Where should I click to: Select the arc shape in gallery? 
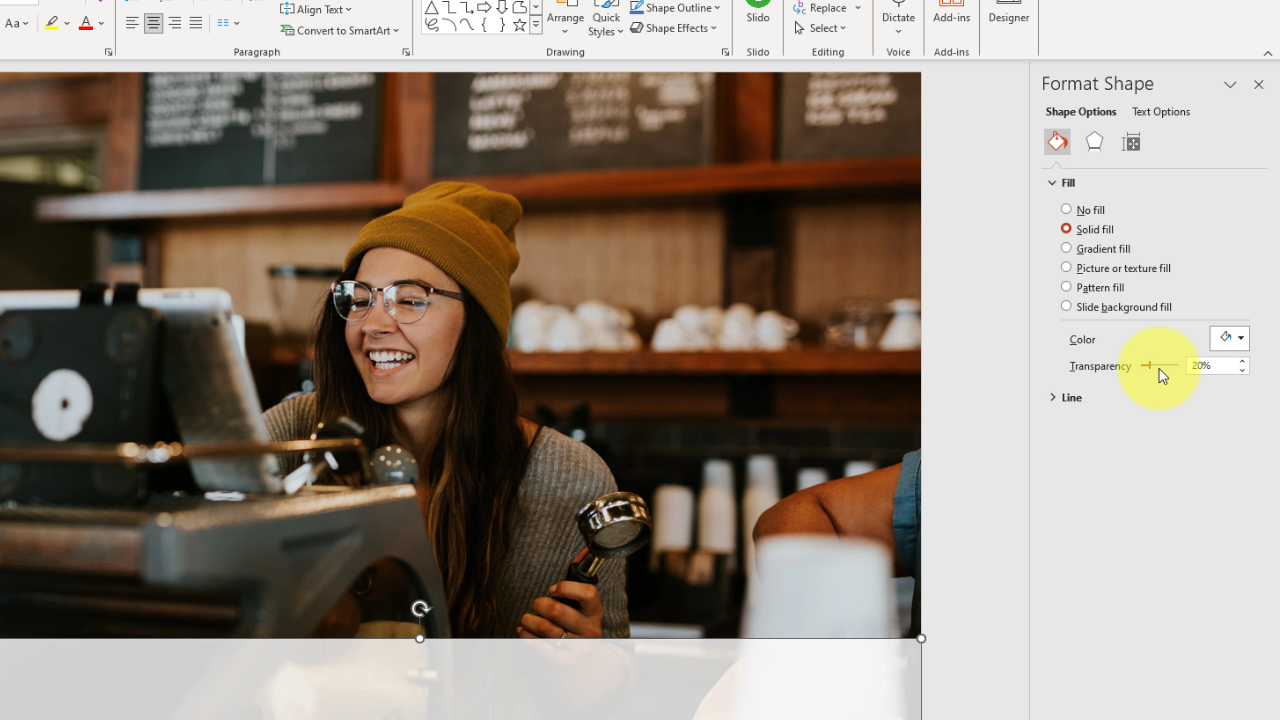[x=449, y=26]
